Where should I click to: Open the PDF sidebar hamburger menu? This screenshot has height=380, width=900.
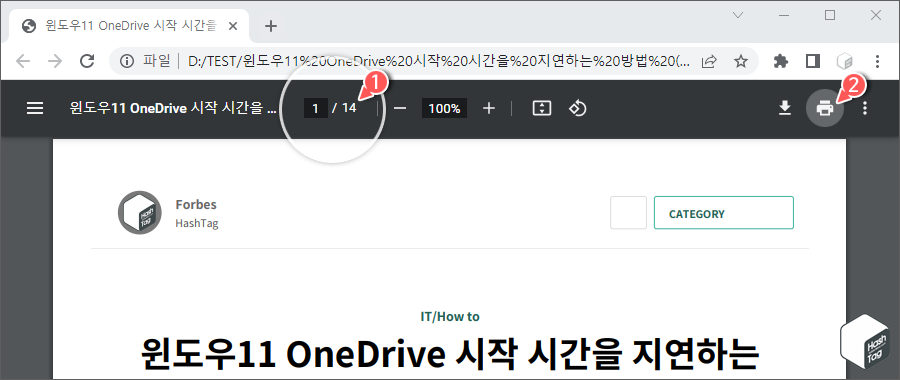(35, 108)
